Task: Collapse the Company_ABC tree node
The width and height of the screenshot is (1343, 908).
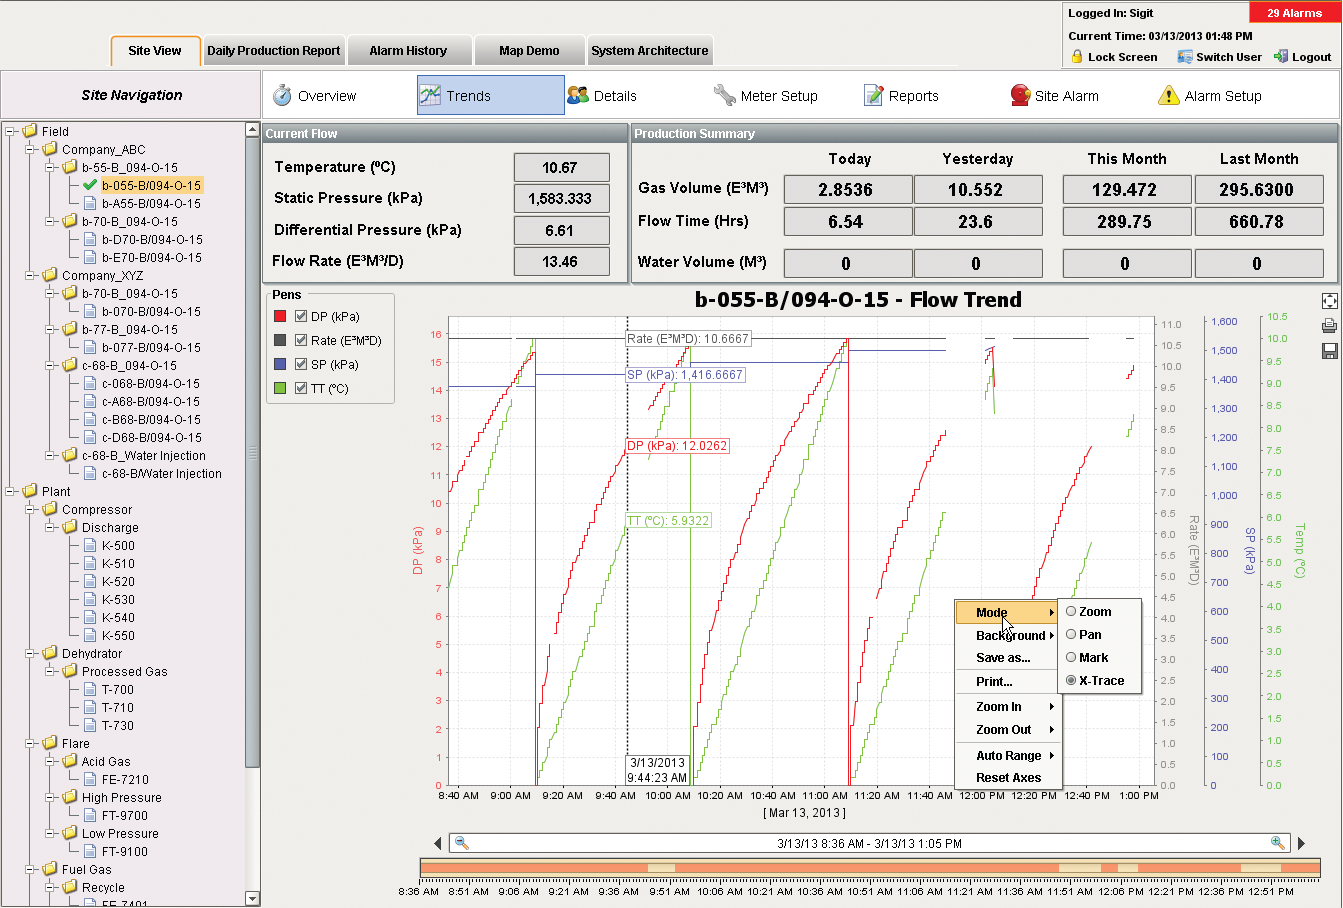Action: (x=30, y=149)
